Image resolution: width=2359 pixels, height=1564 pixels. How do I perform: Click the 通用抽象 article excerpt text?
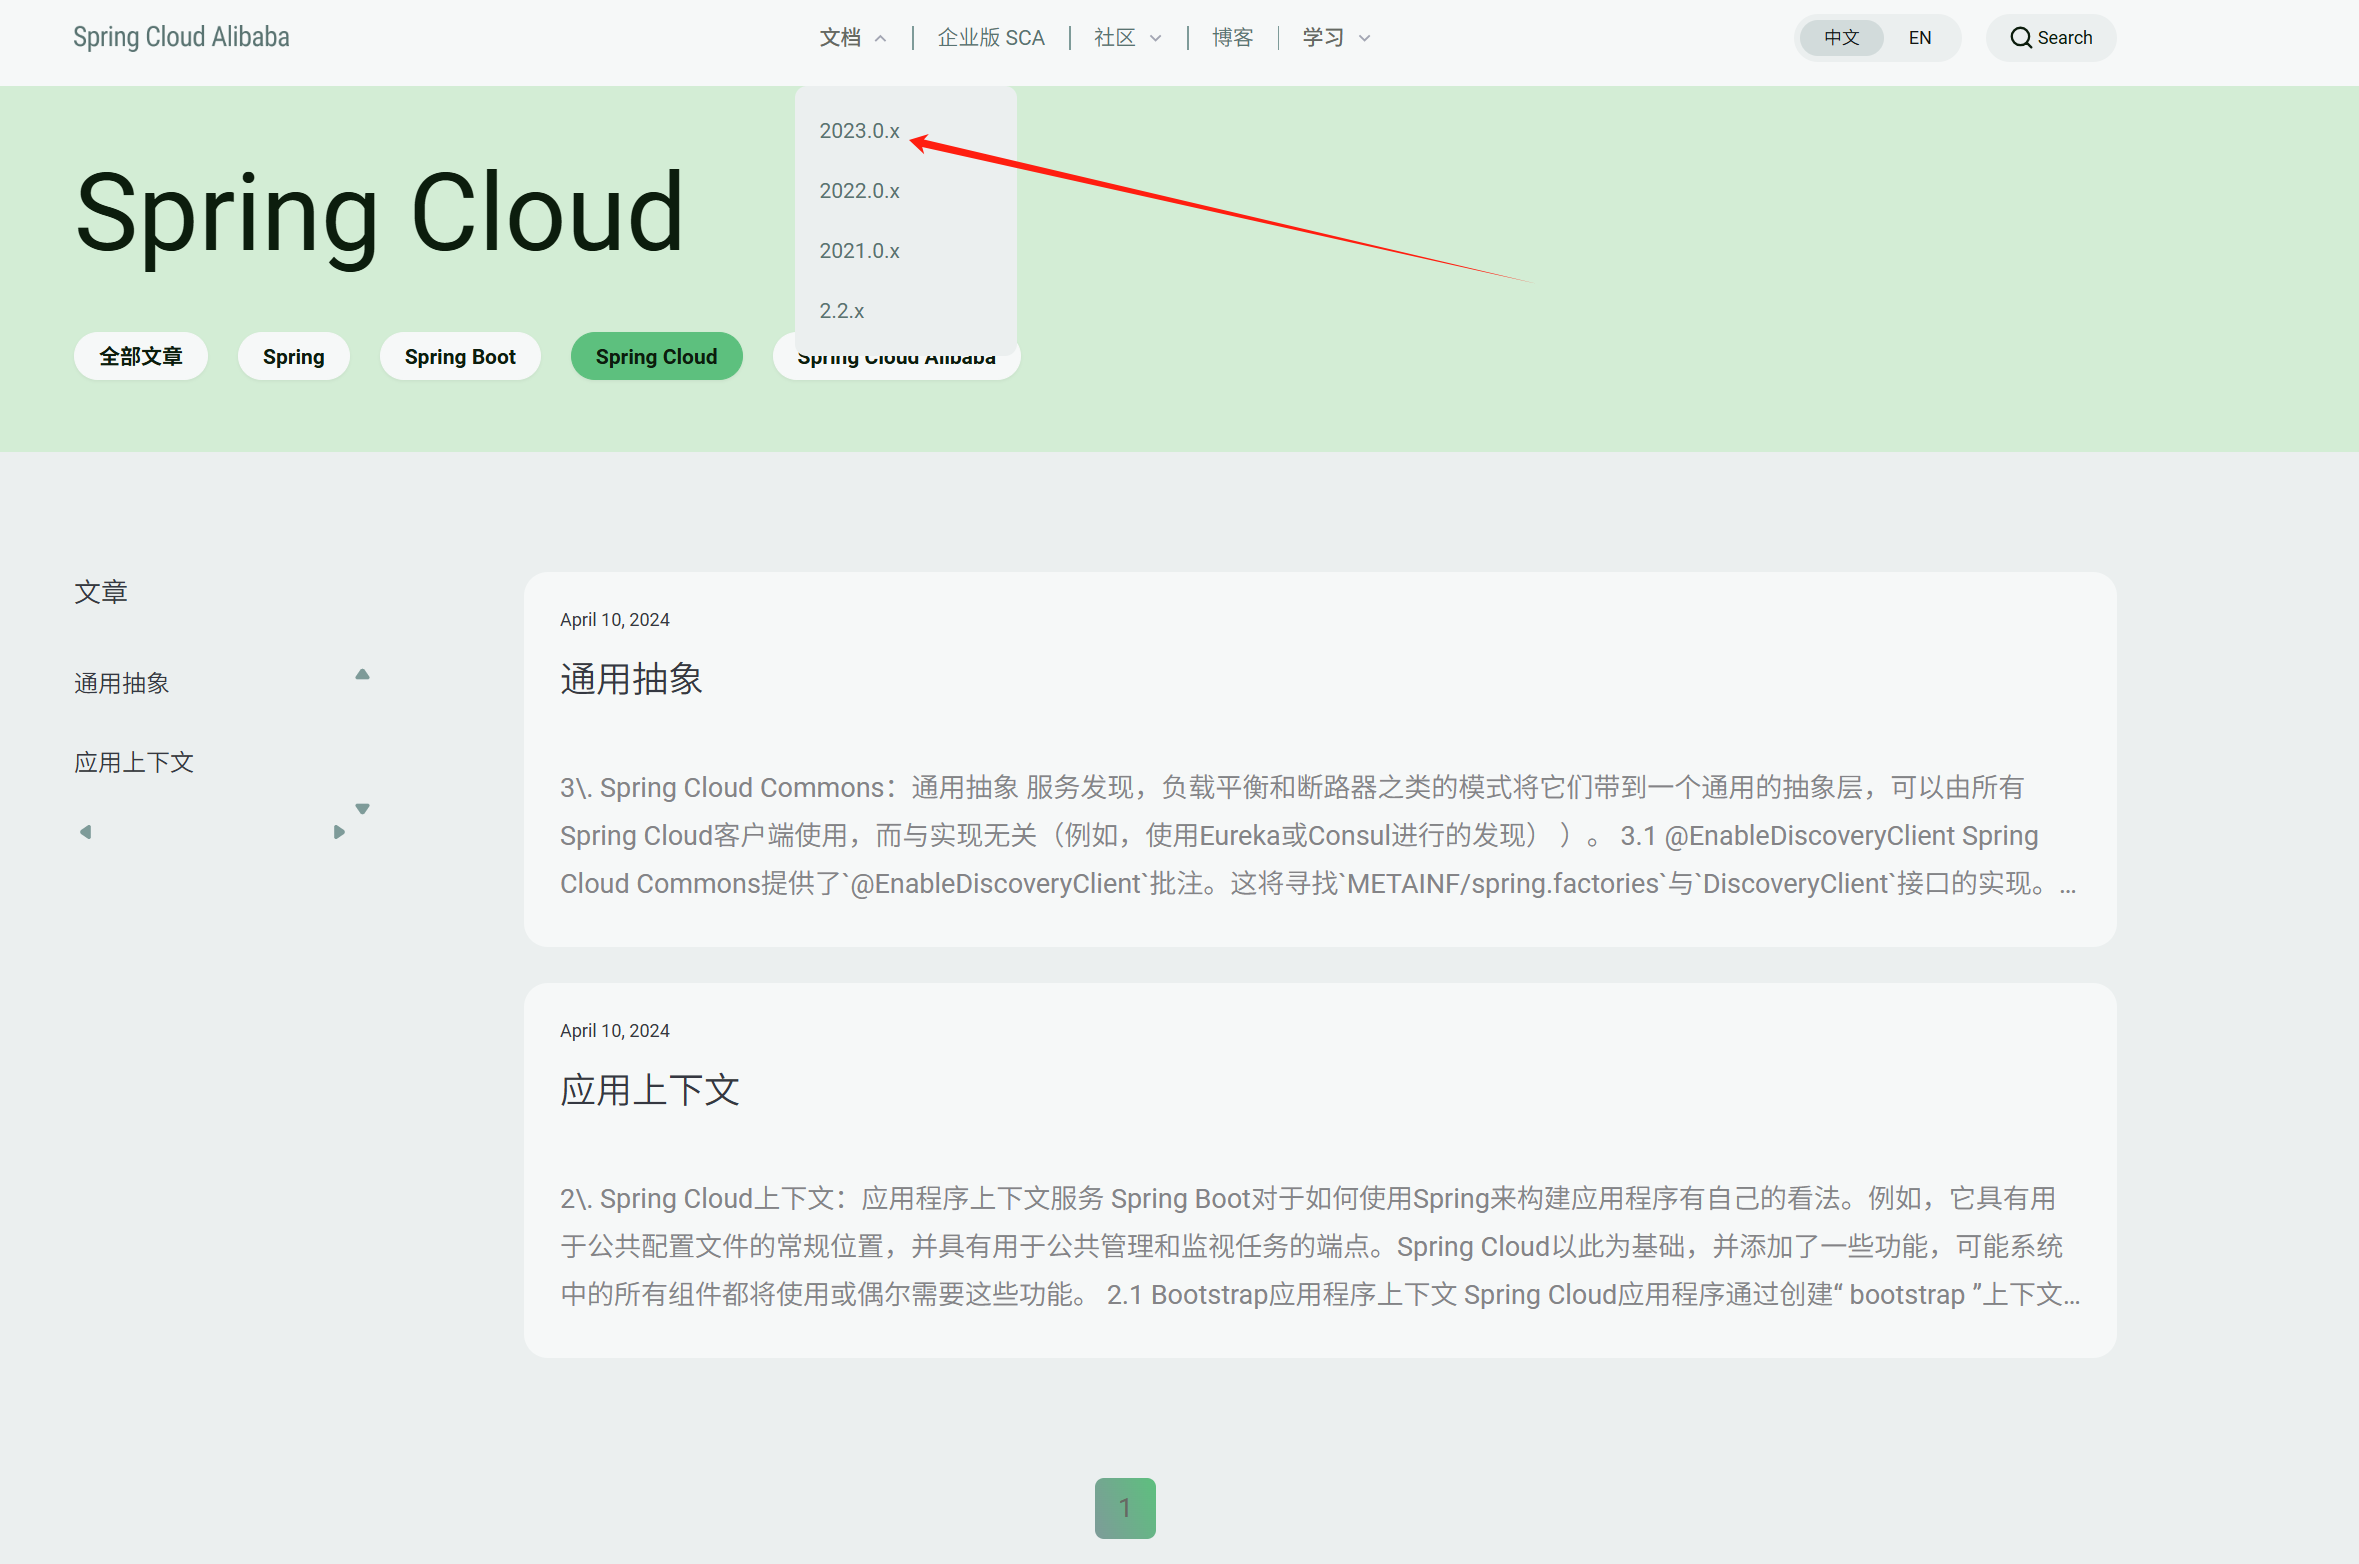click(1319, 835)
